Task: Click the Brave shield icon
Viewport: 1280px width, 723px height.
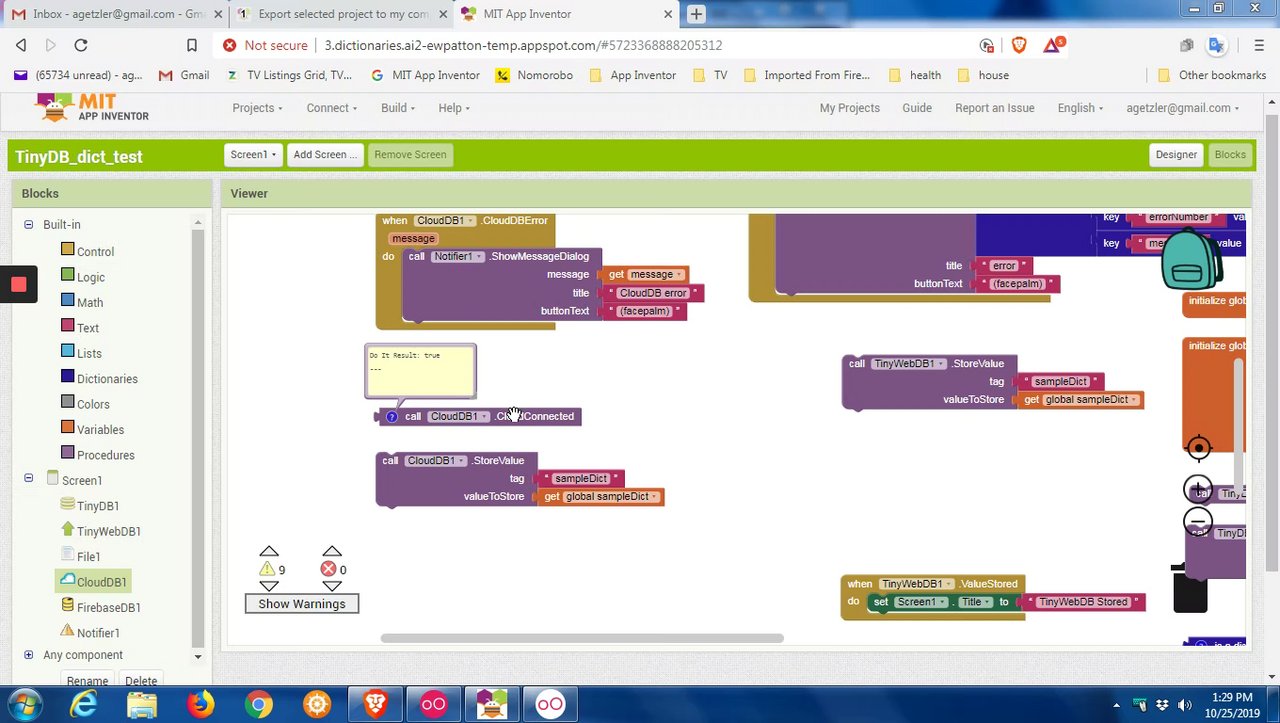Action: tap(1019, 45)
